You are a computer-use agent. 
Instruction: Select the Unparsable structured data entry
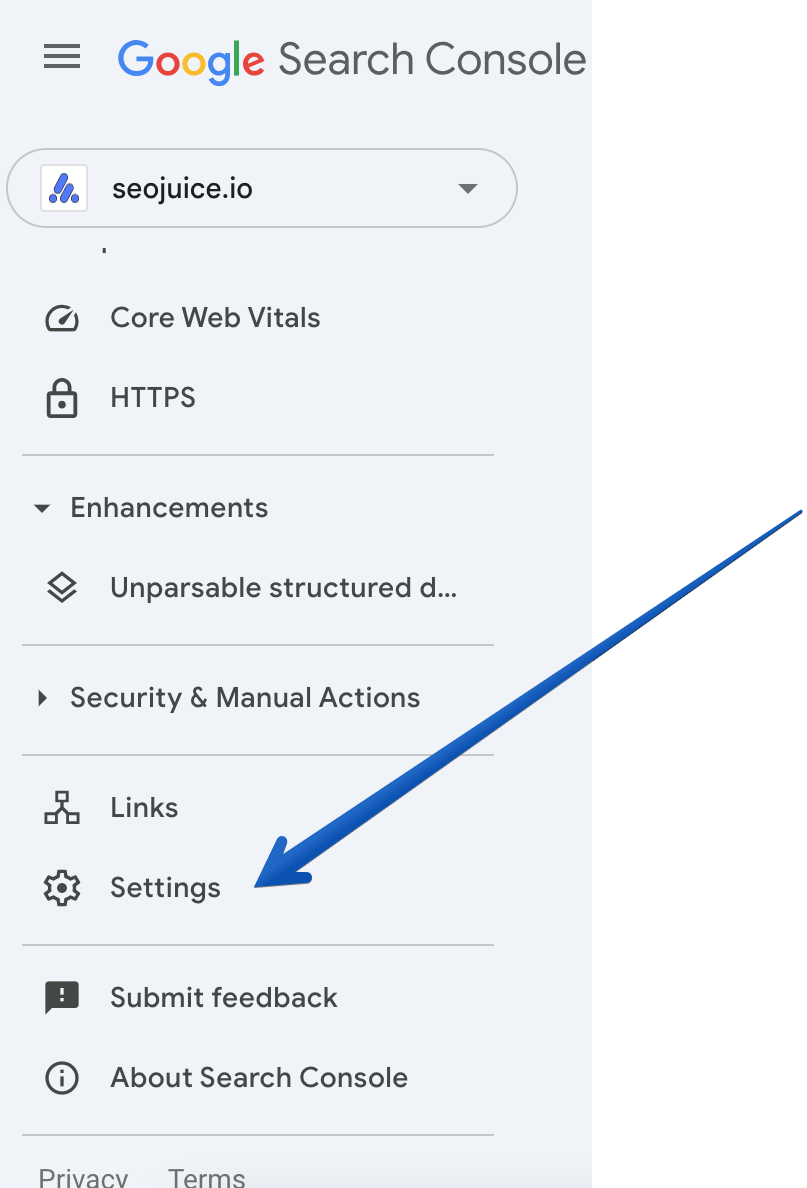coord(283,588)
